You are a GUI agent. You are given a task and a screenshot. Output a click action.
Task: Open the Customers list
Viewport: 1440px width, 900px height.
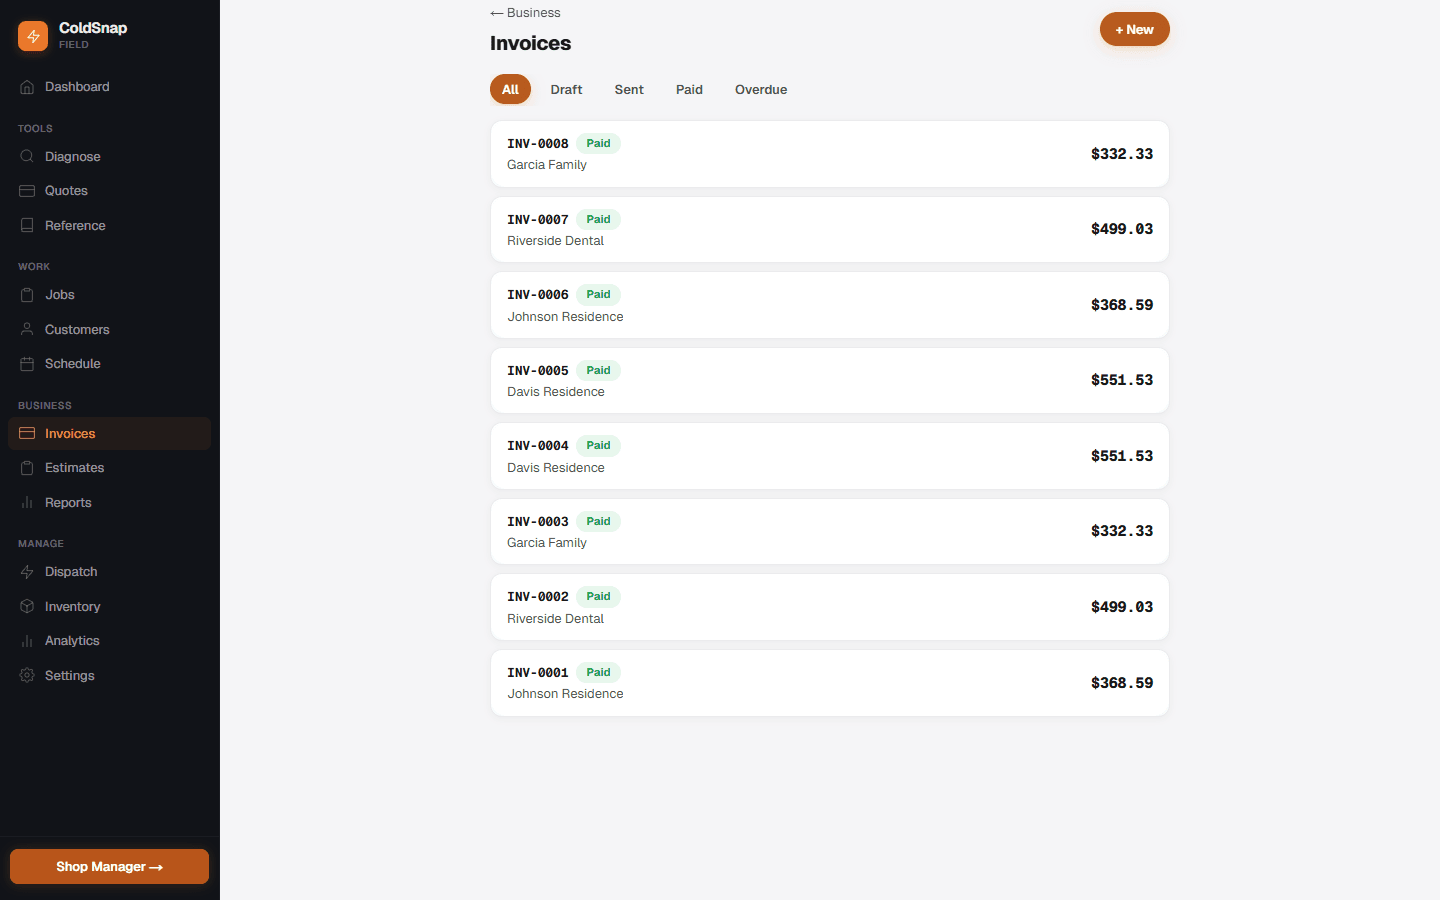(x=109, y=329)
